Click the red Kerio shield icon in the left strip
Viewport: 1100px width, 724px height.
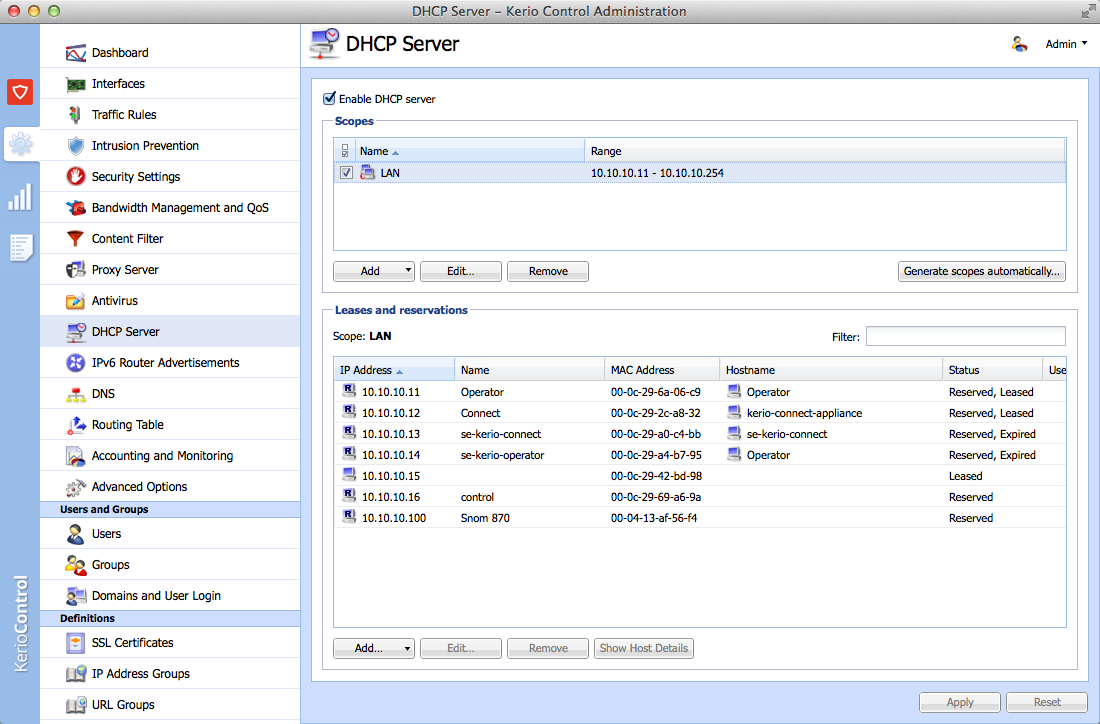pos(20,91)
